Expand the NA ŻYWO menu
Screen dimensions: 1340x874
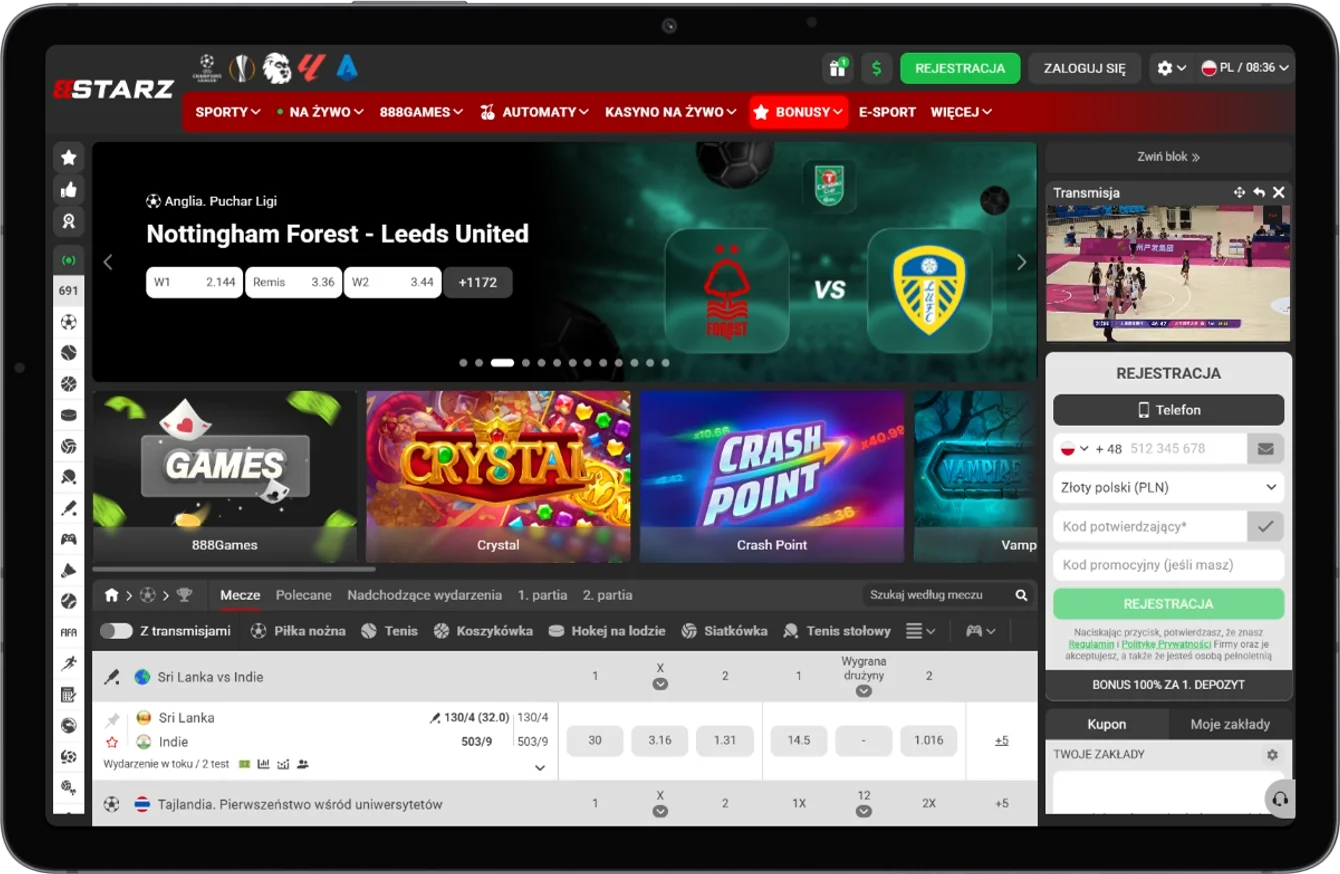[x=320, y=112]
